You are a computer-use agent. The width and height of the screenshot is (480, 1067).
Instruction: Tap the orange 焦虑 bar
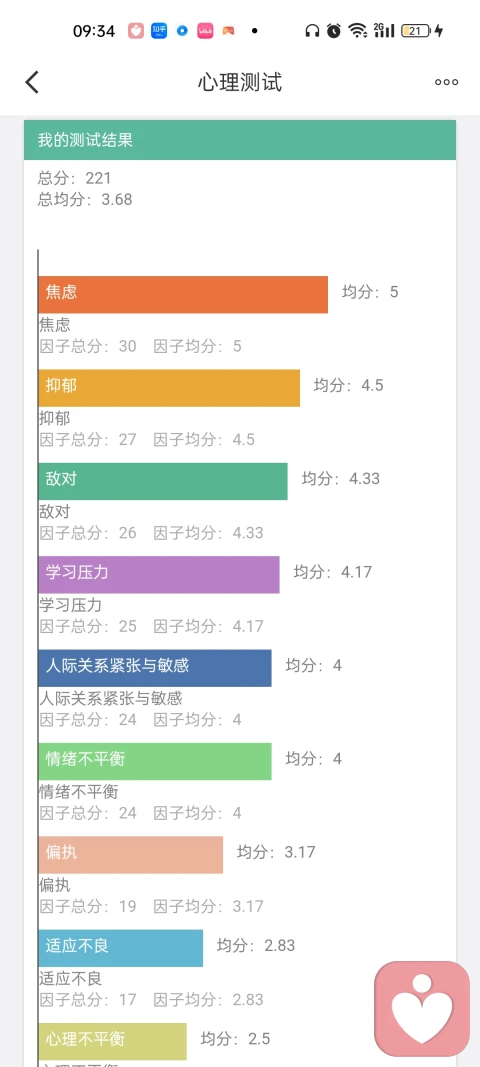183,295
